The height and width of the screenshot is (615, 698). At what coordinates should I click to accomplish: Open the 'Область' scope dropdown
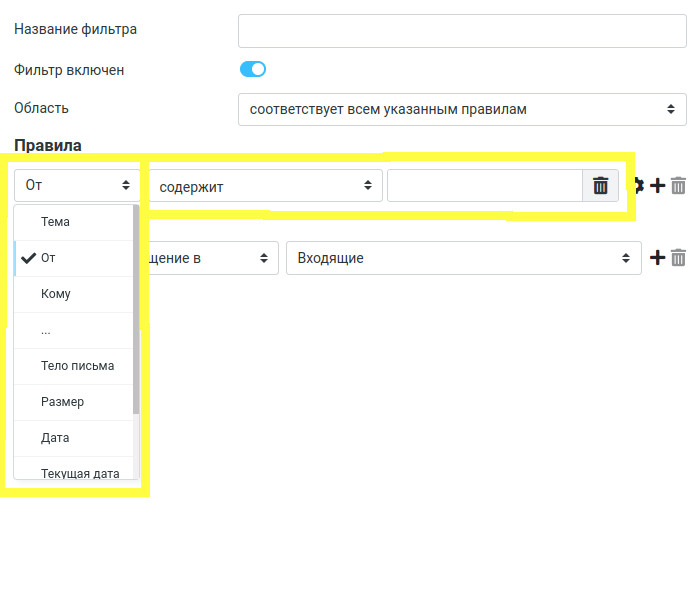[462, 109]
